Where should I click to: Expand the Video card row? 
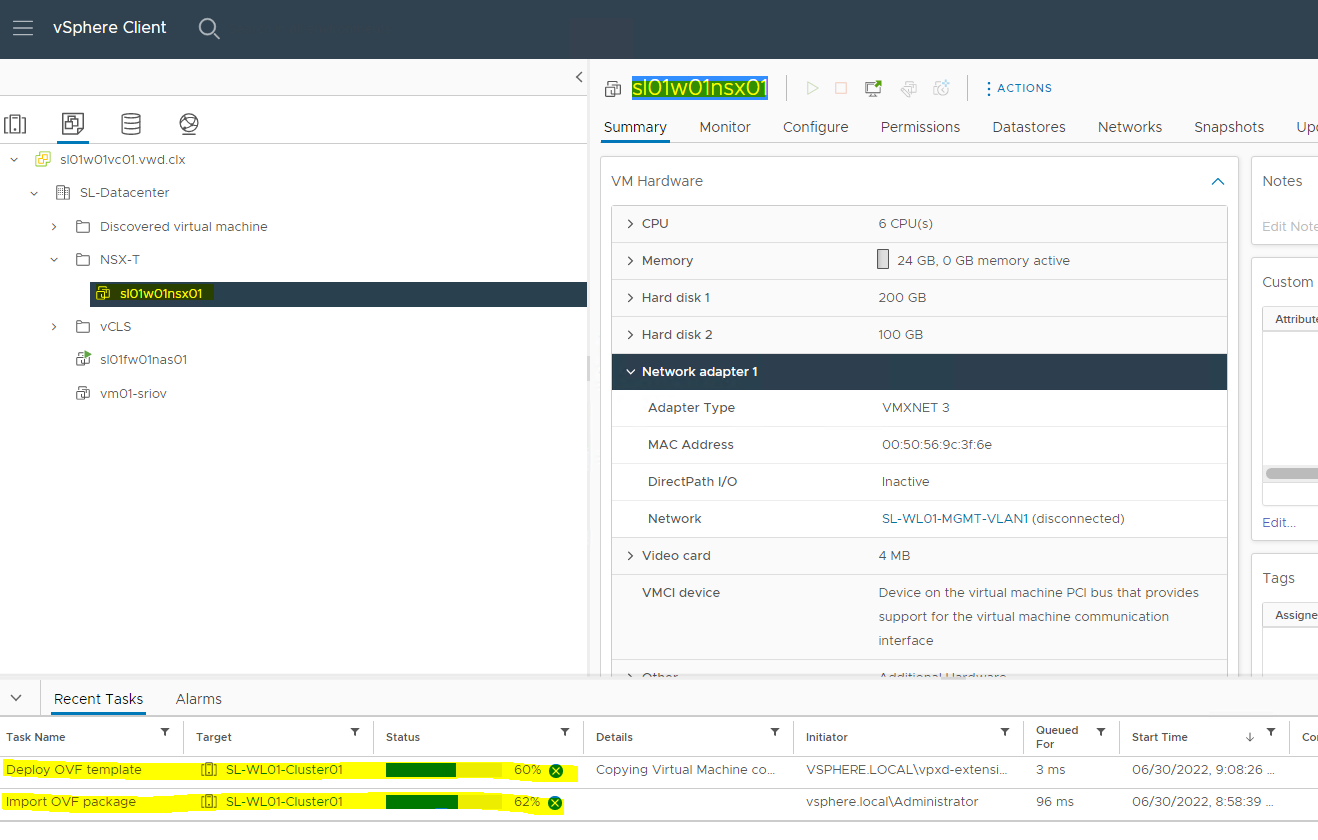coord(630,556)
